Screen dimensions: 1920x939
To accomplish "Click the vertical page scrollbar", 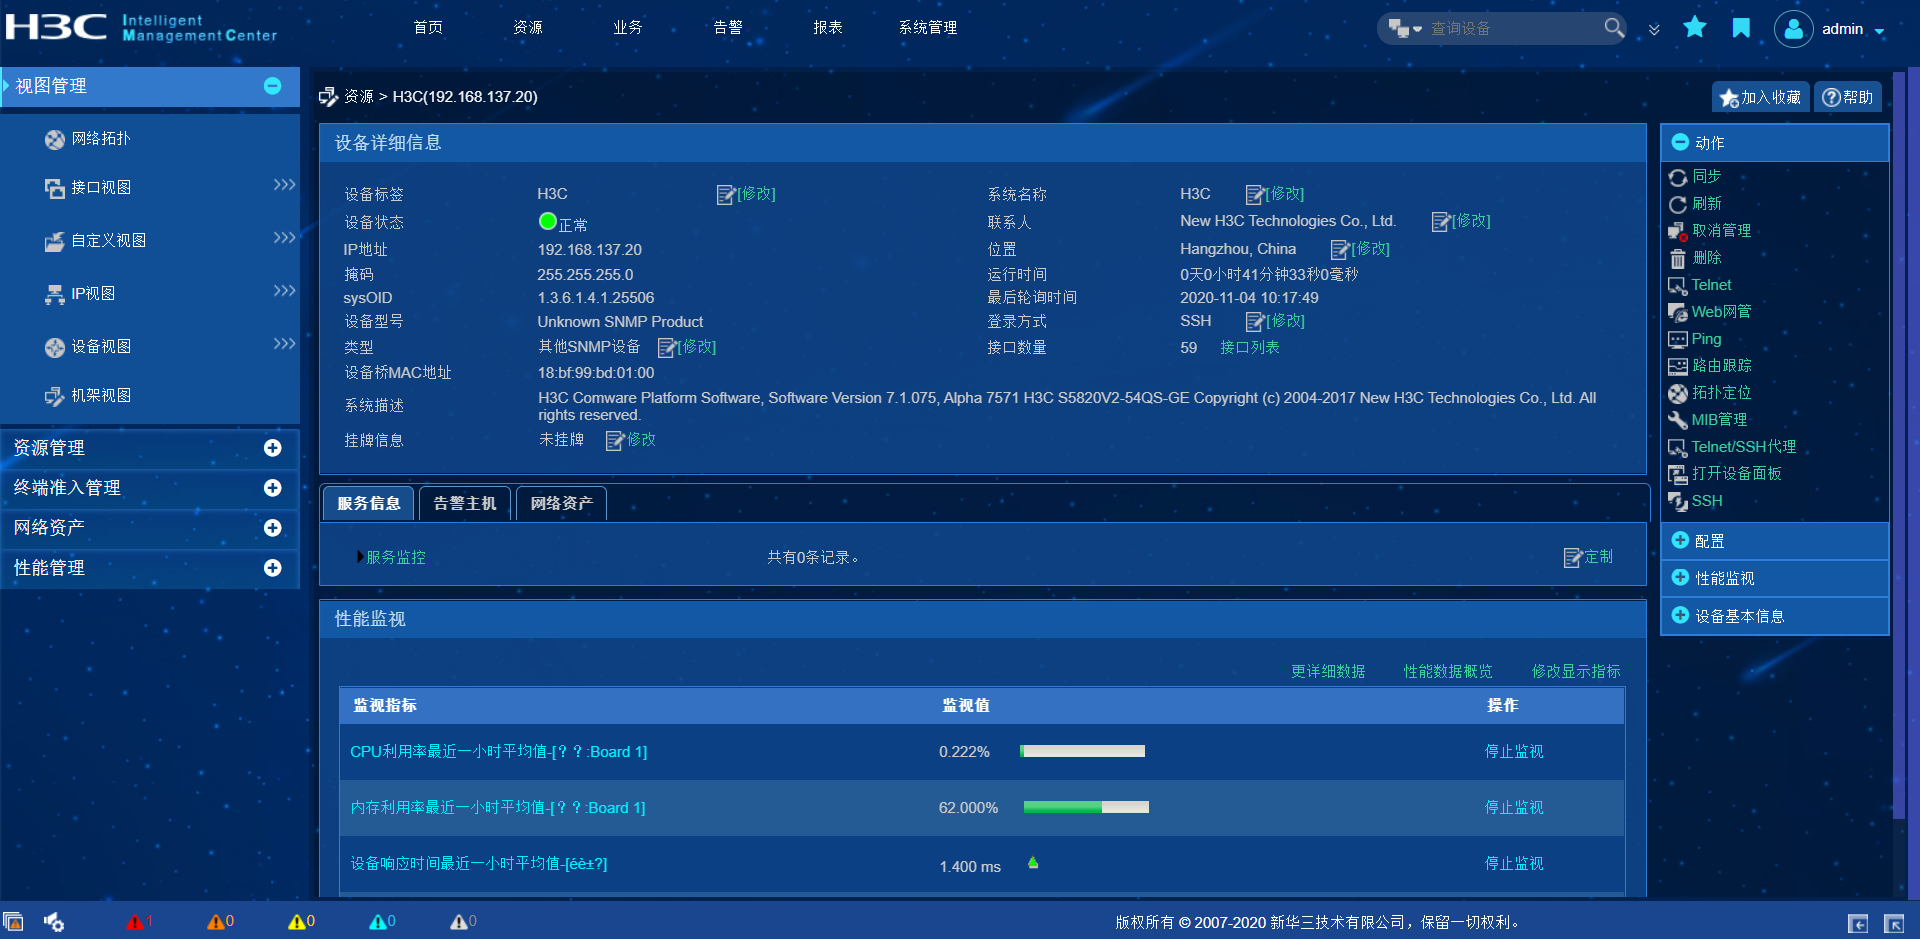I will [1899, 445].
